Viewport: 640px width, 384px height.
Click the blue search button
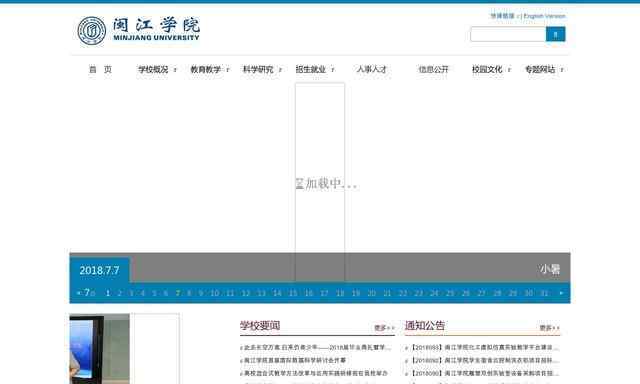pyautogui.click(x=556, y=34)
